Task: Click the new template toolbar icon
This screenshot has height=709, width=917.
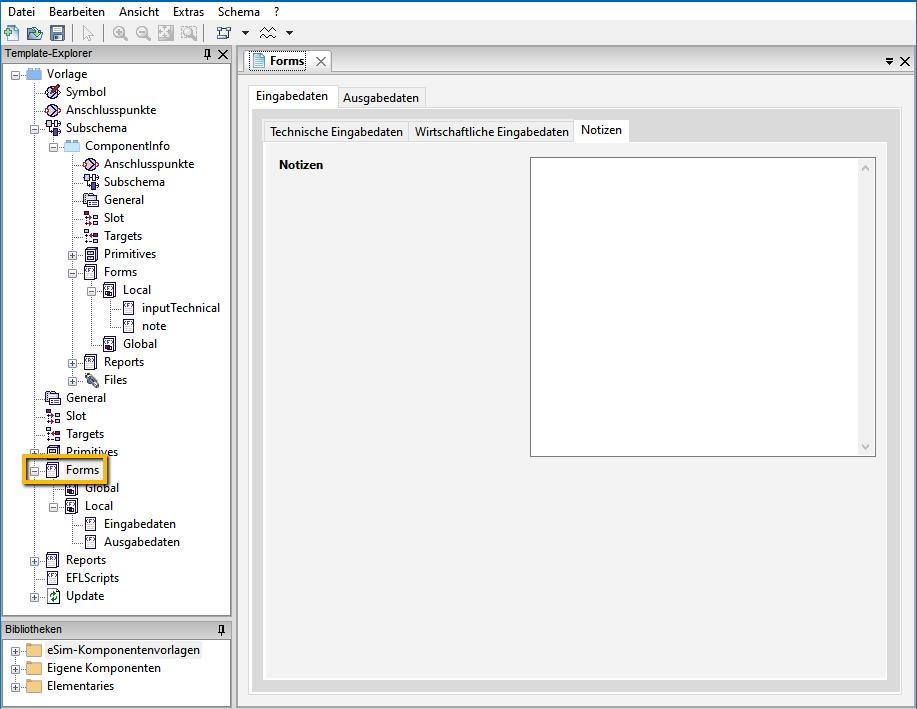Action: 11,33
